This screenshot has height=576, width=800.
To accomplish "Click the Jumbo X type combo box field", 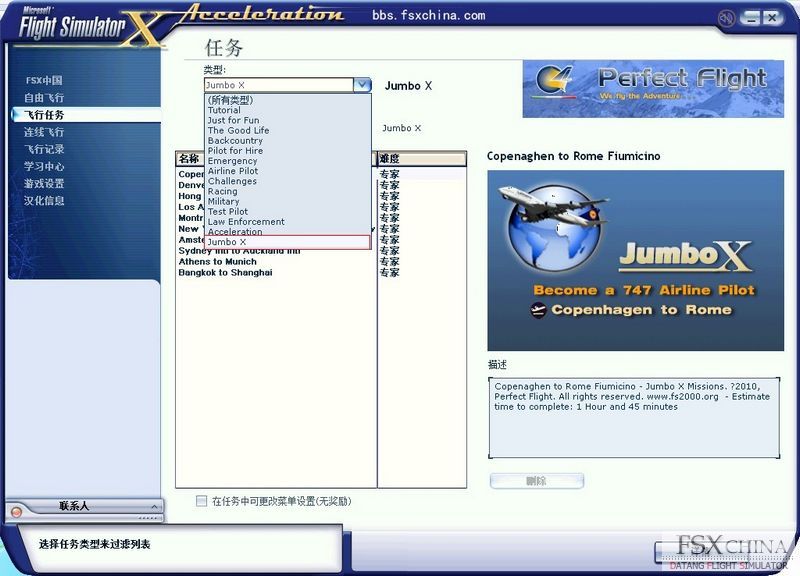I will (279, 85).
